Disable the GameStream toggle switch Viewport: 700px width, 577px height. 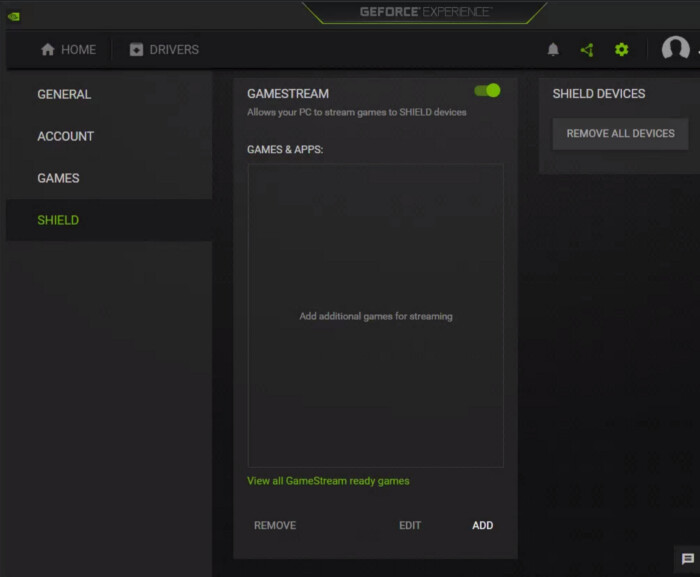(x=487, y=91)
